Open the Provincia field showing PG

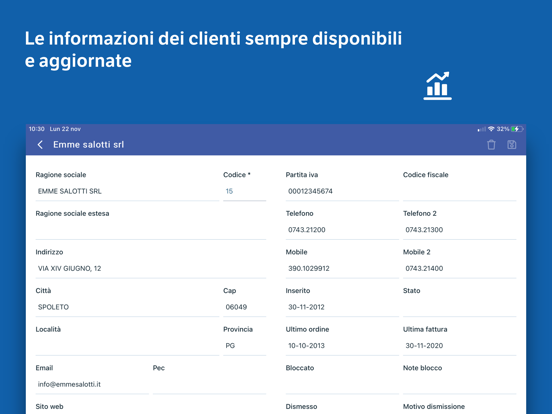(x=244, y=346)
